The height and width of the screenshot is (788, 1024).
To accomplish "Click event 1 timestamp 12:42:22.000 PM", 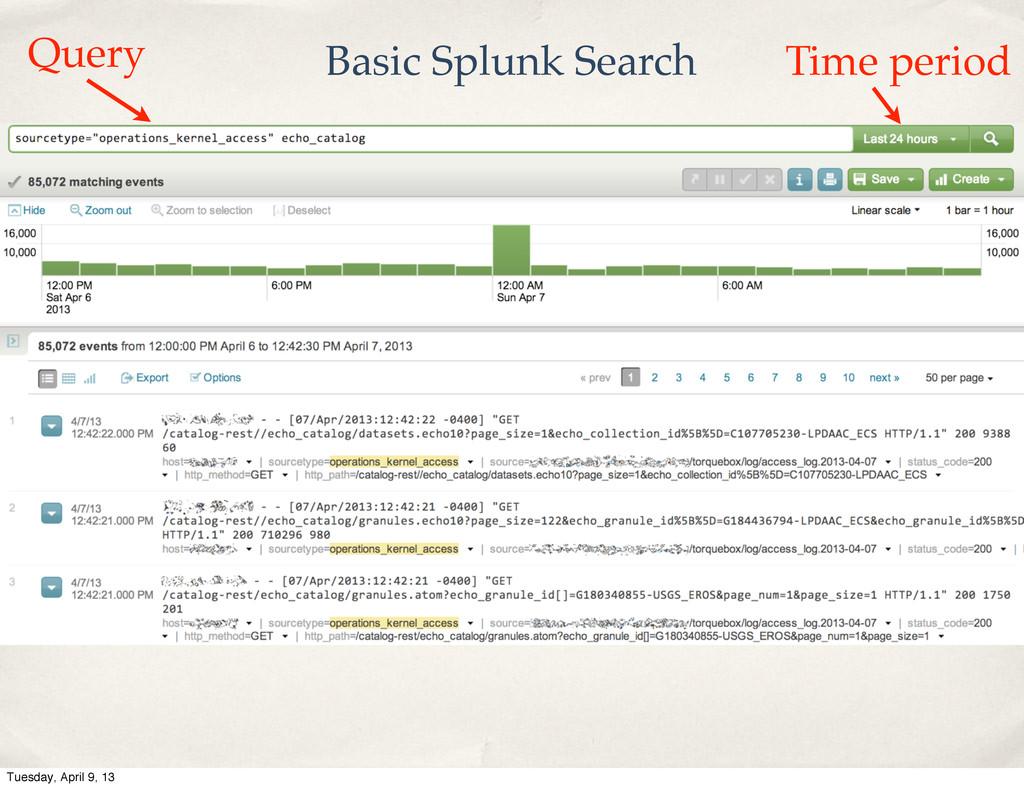I will 112,433.
